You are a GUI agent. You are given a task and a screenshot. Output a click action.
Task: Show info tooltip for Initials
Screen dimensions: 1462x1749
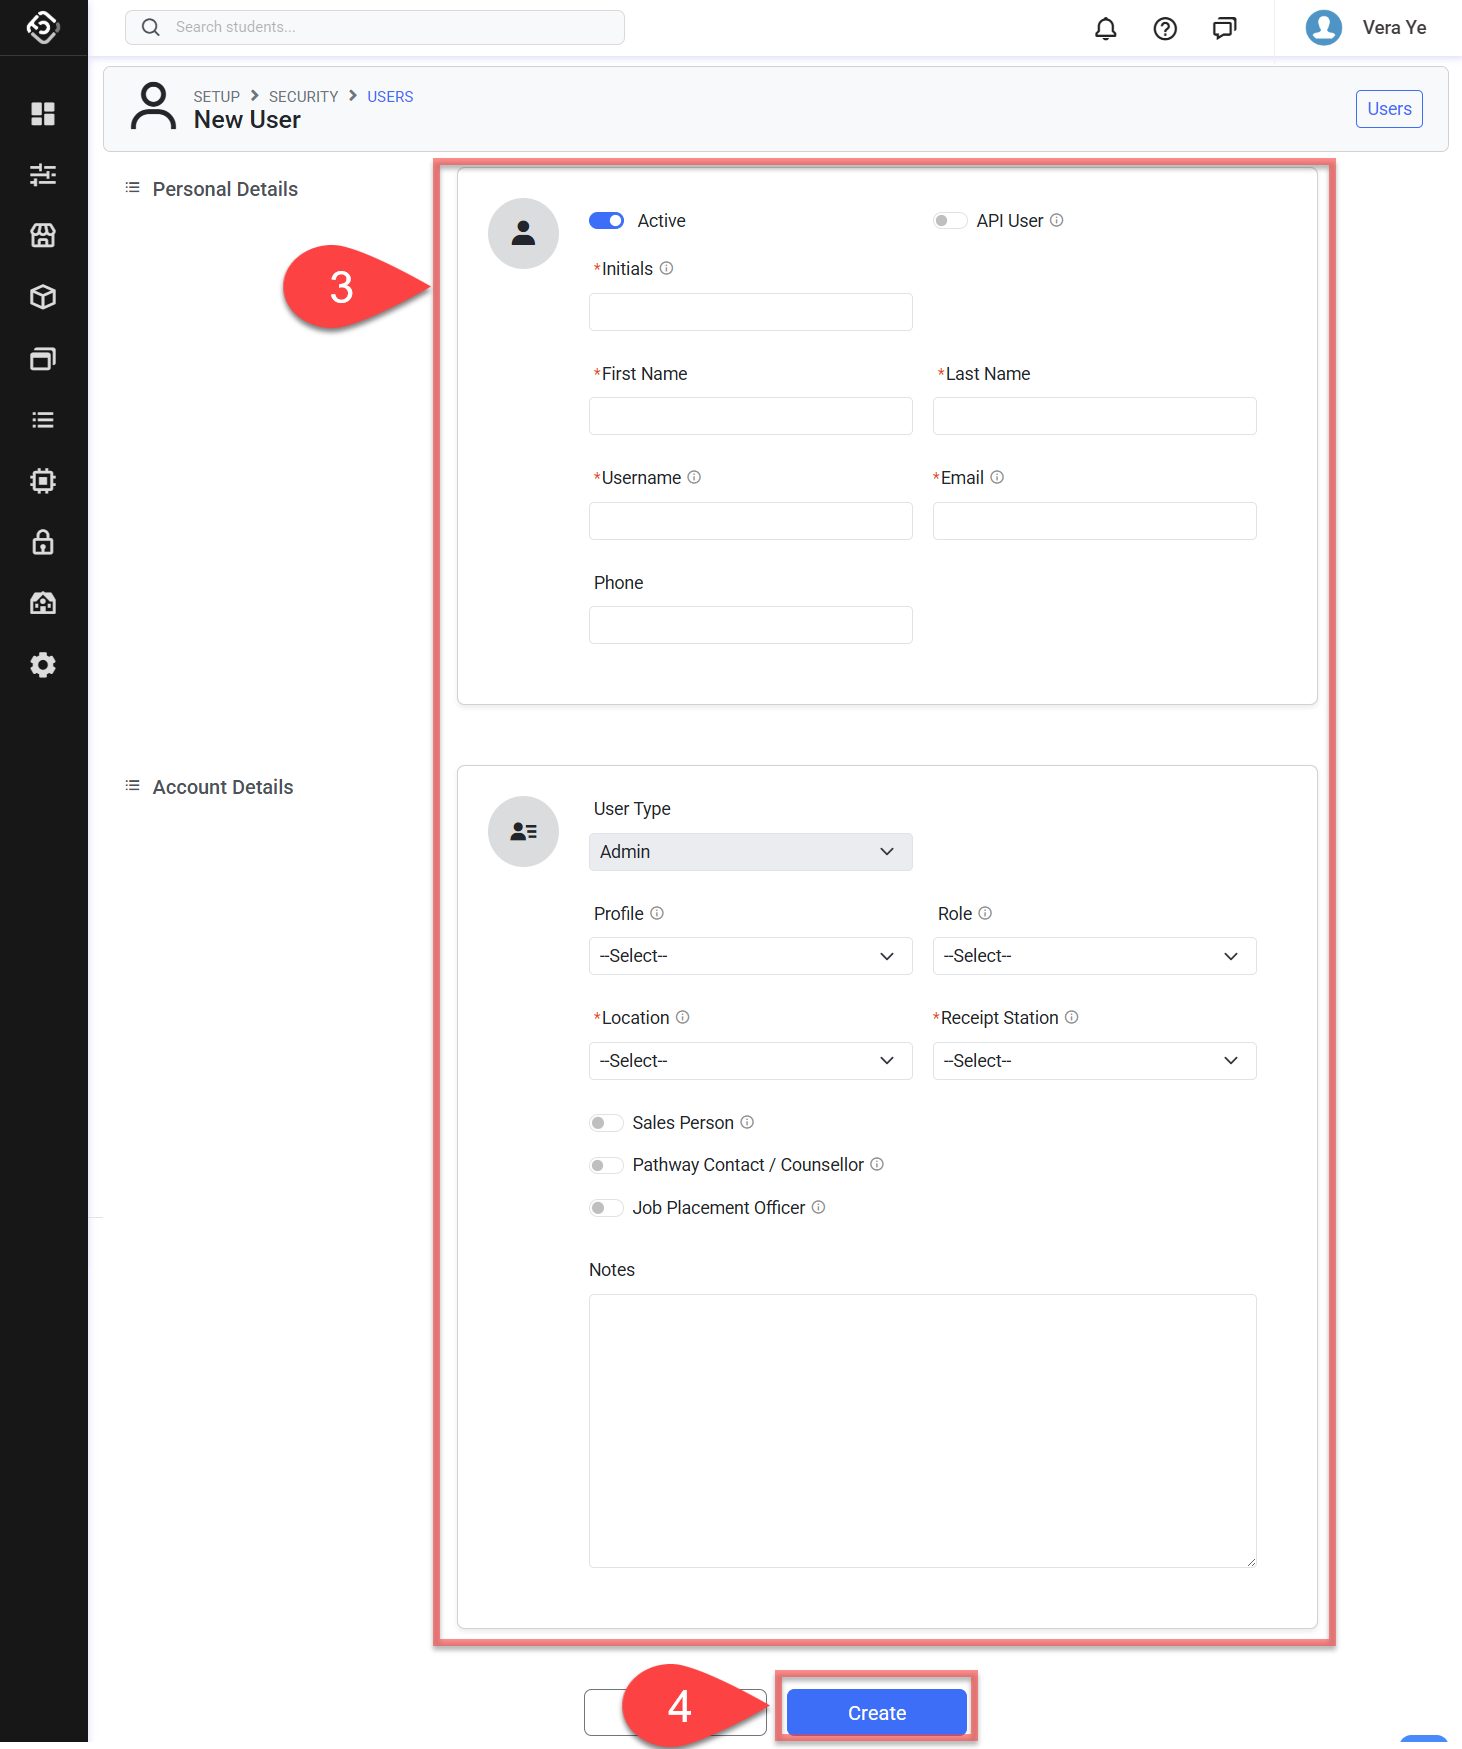coord(667,268)
